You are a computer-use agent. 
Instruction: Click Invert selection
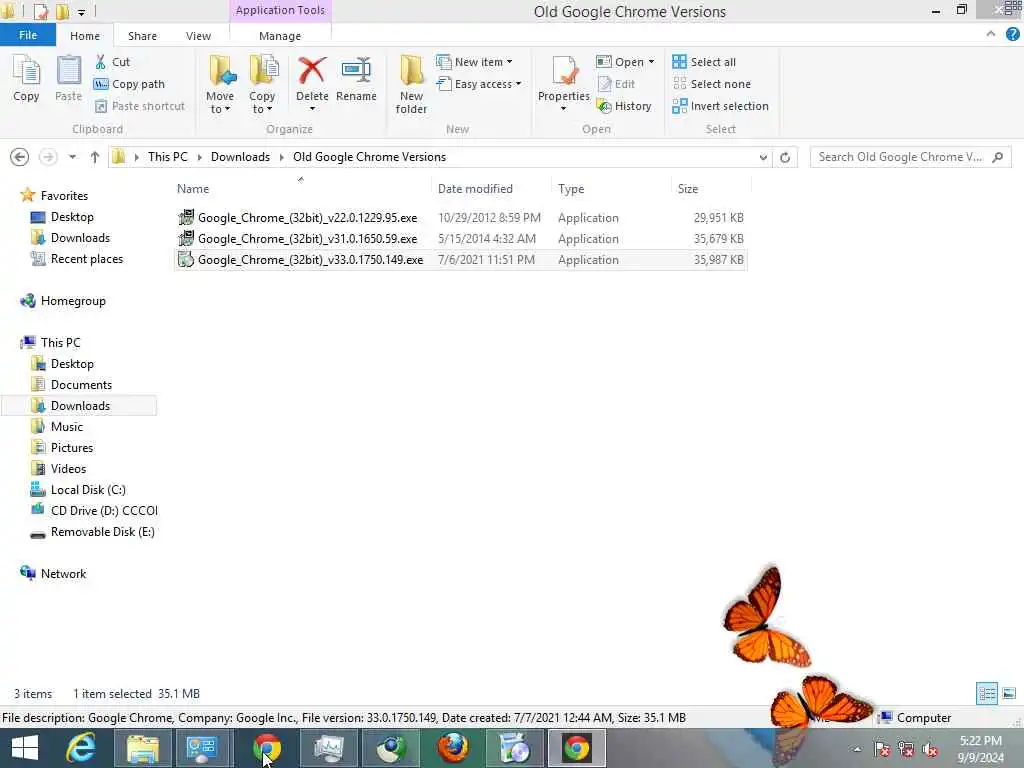720,106
